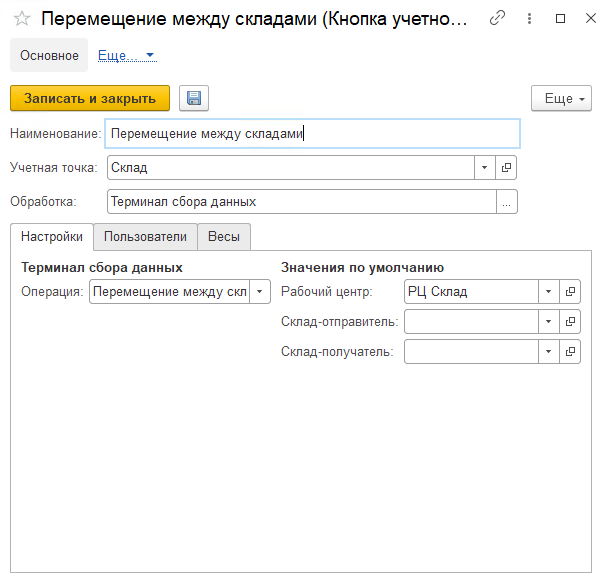This screenshot has height=582, width=604.
Task: Open the Рабочий центр item form
Action: coord(570,292)
